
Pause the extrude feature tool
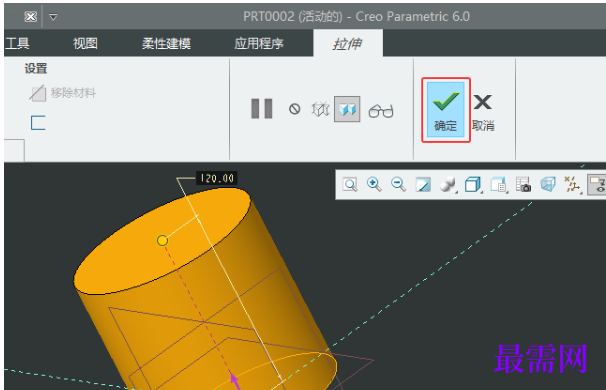coord(262,109)
